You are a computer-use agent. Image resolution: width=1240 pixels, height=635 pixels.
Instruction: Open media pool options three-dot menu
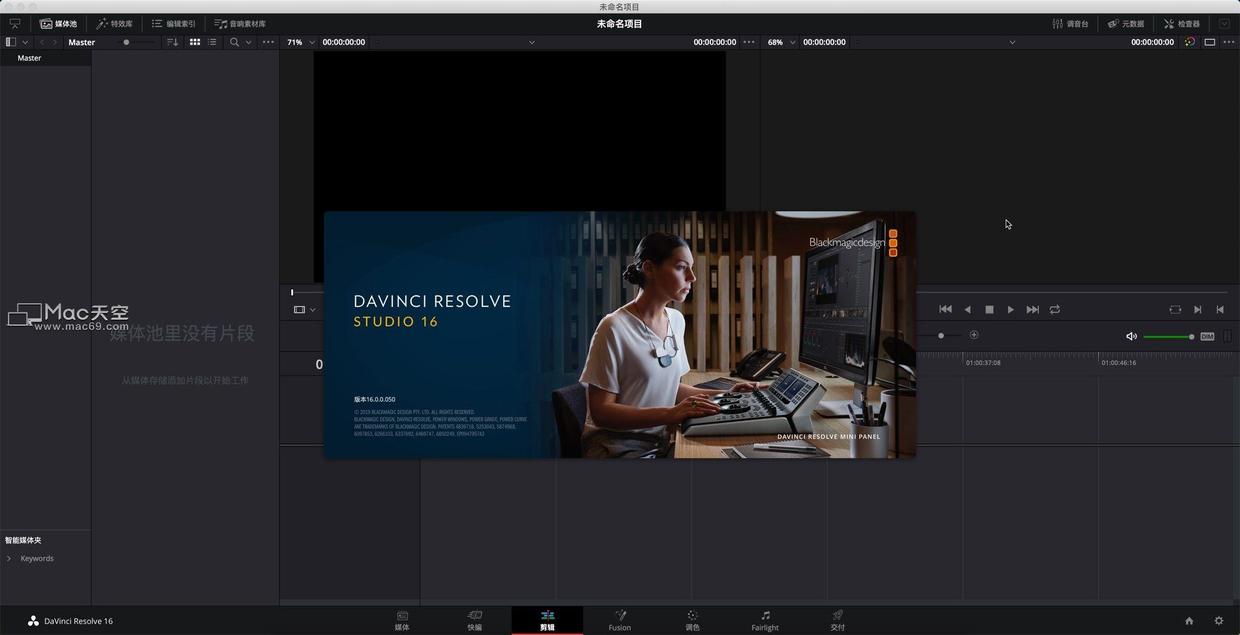pyautogui.click(x=268, y=42)
